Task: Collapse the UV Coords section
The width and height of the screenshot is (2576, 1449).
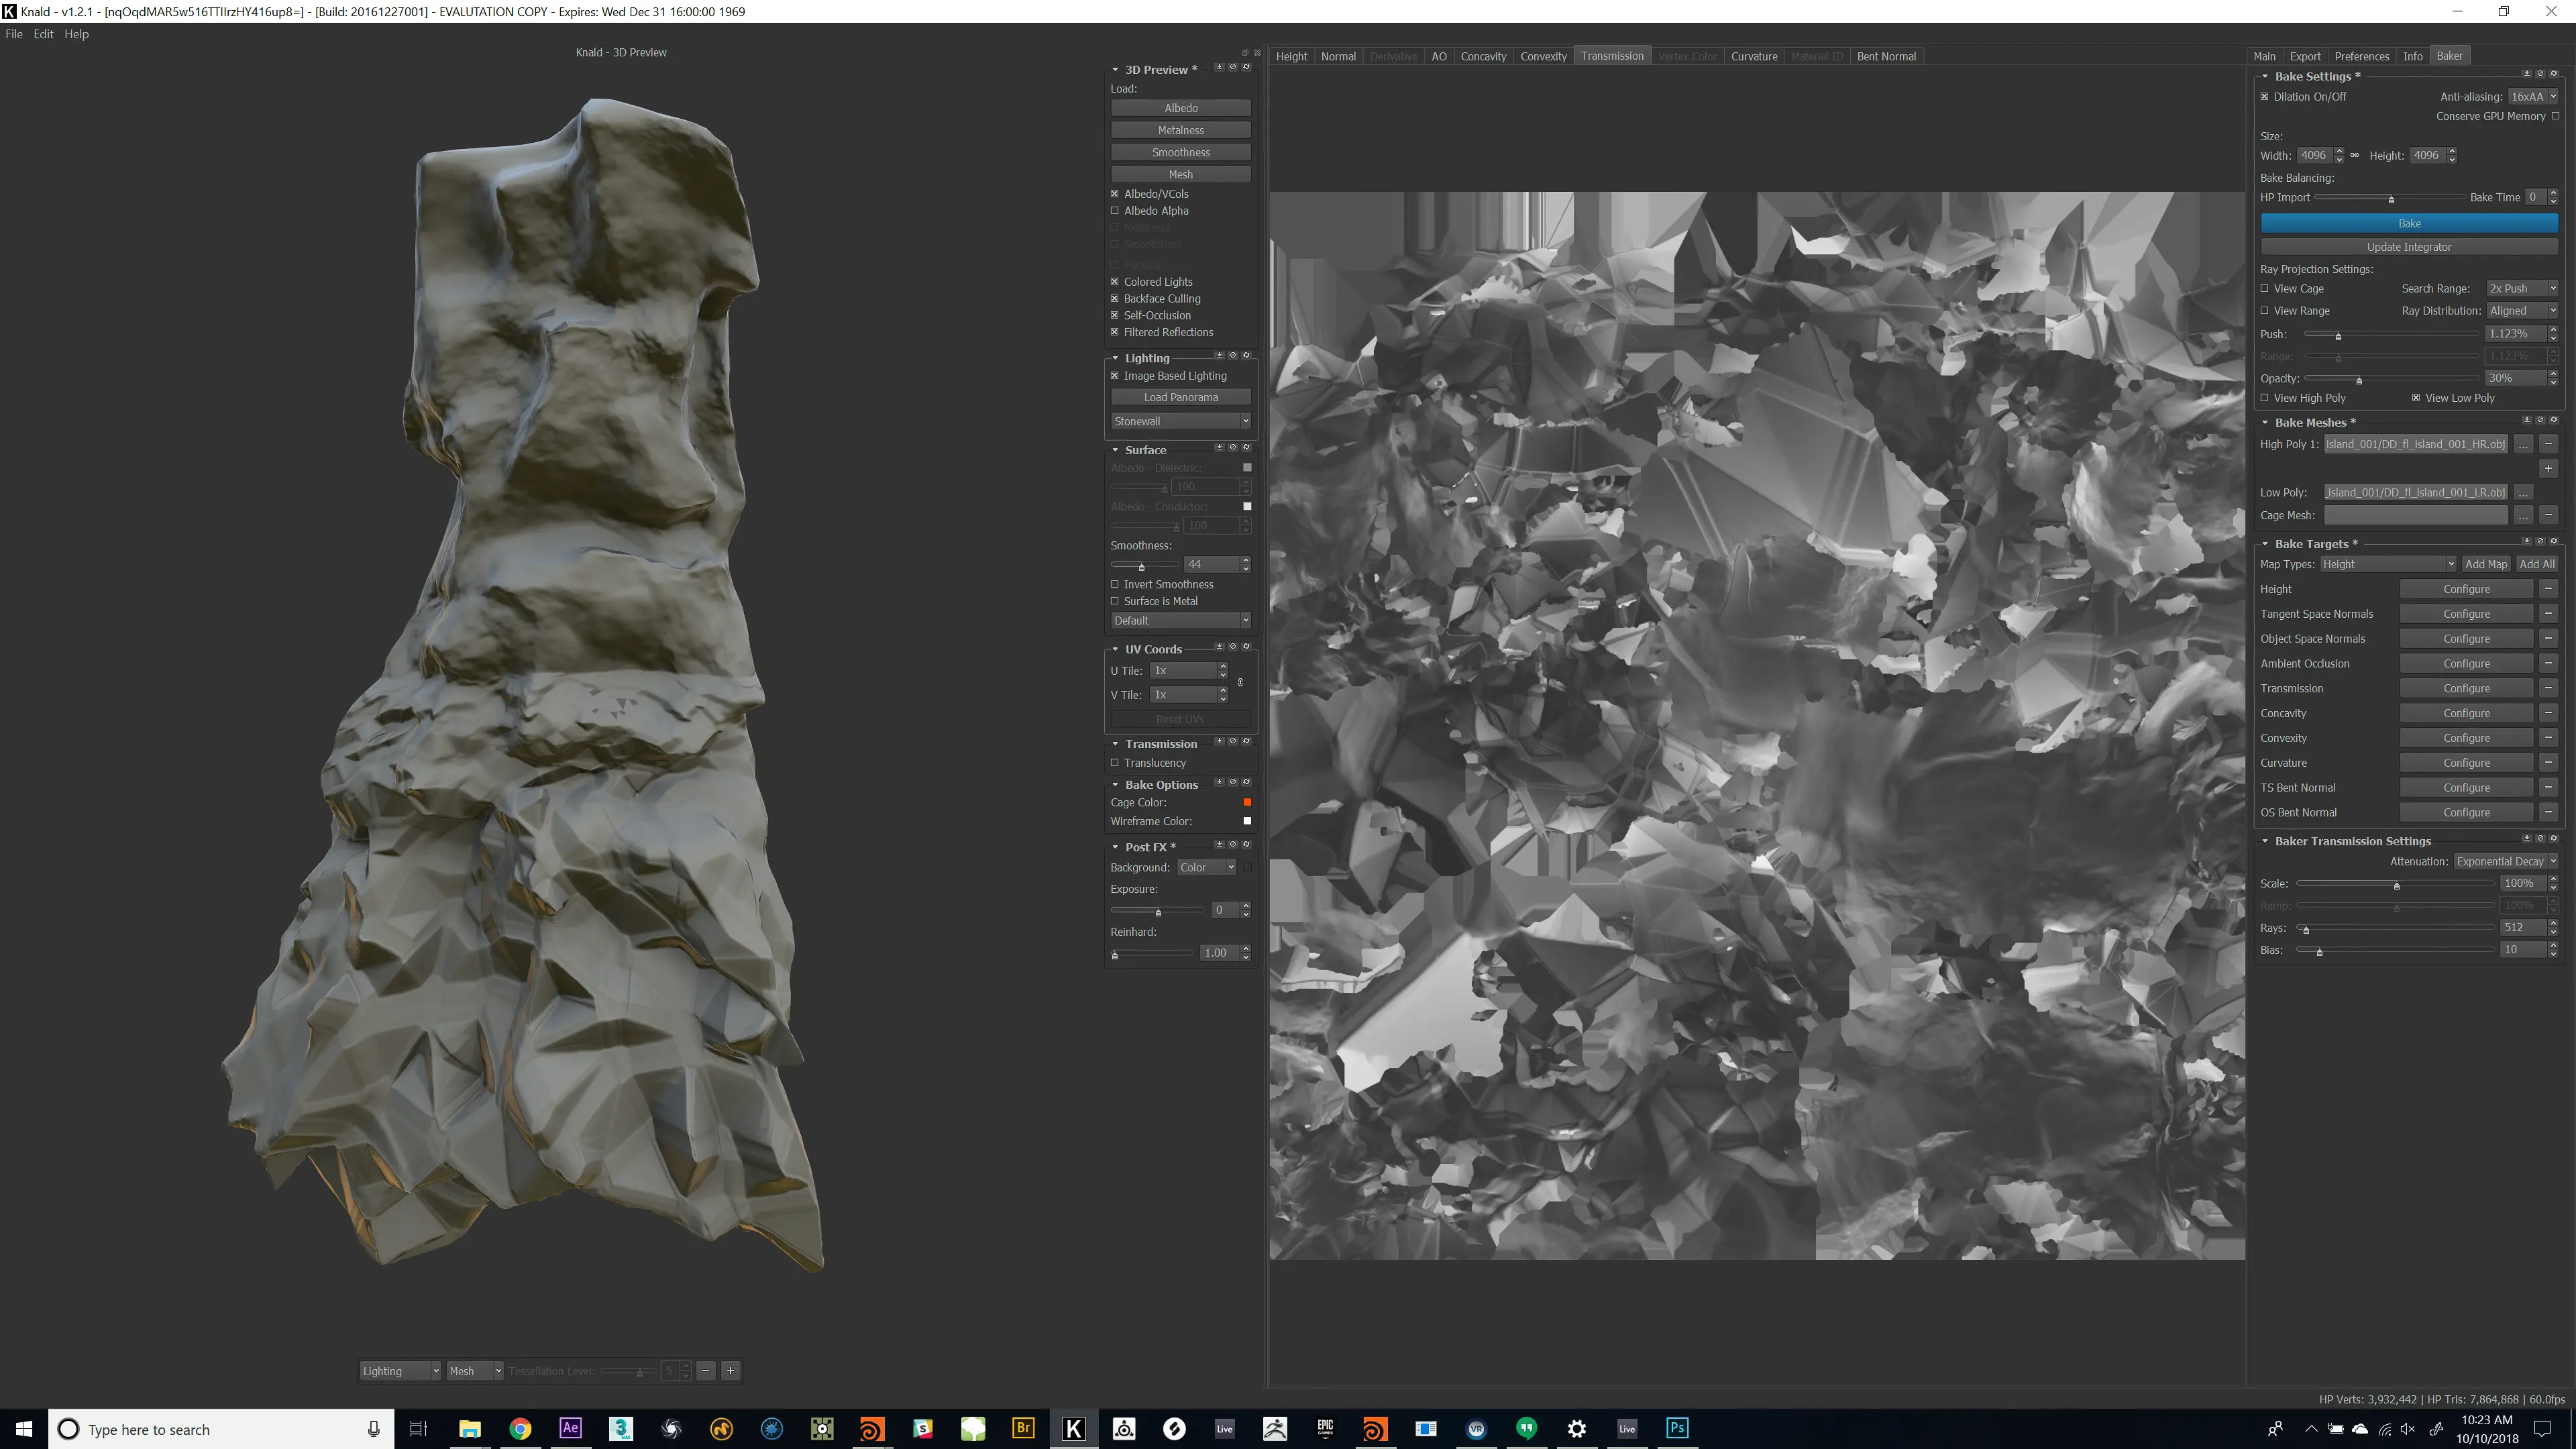Action: pos(1115,649)
